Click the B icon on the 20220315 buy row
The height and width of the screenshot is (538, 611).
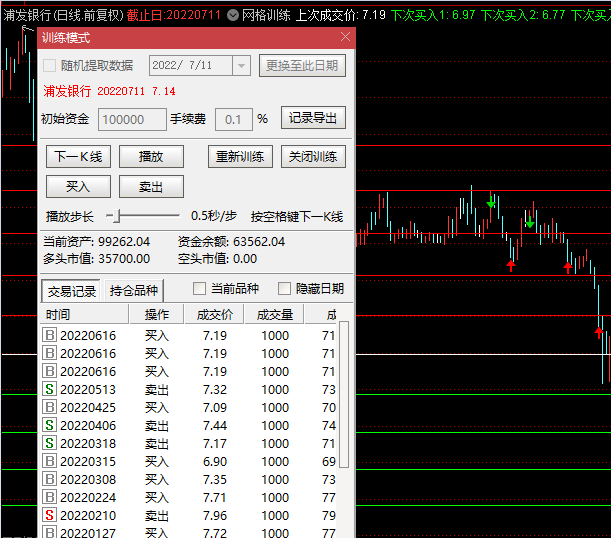tap(49, 461)
